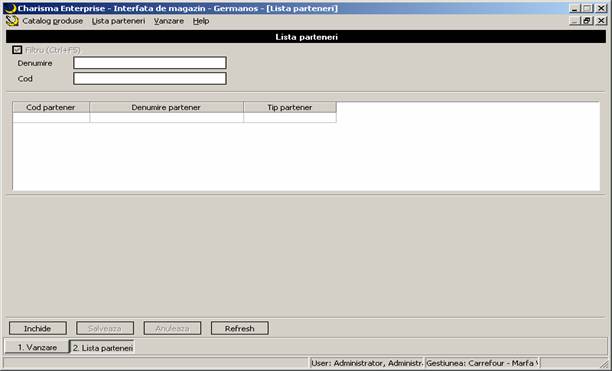Focus the Cod input field
This screenshot has width=612, height=371.
150,78
